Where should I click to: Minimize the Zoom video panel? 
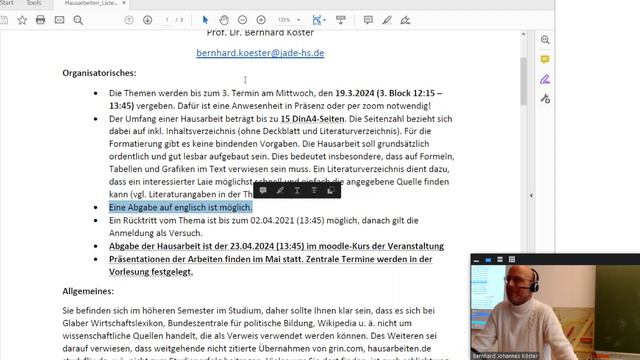pyautogui.click(x=476, y=260)
